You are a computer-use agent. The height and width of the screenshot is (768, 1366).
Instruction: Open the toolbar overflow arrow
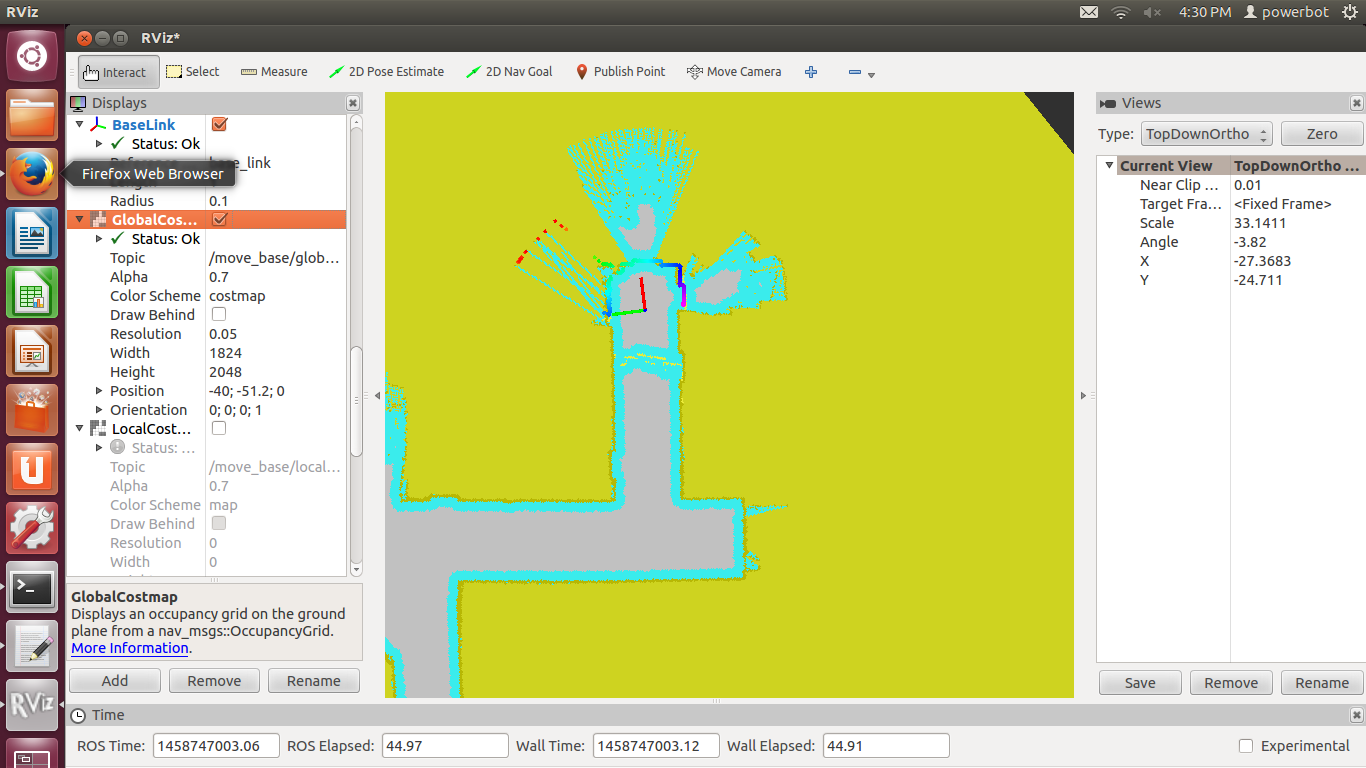872,75
